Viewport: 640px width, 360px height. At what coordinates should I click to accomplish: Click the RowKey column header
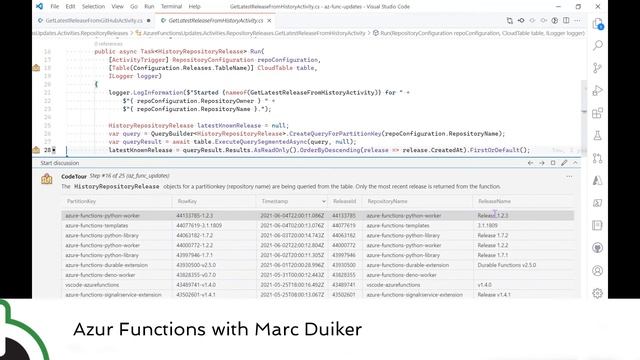pos(187,201)
